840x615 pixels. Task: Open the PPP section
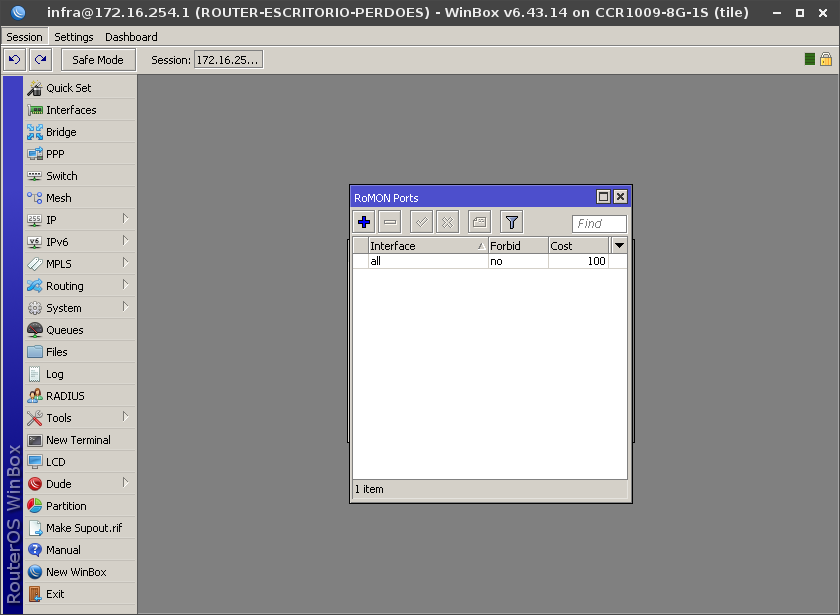coord(80,154)
